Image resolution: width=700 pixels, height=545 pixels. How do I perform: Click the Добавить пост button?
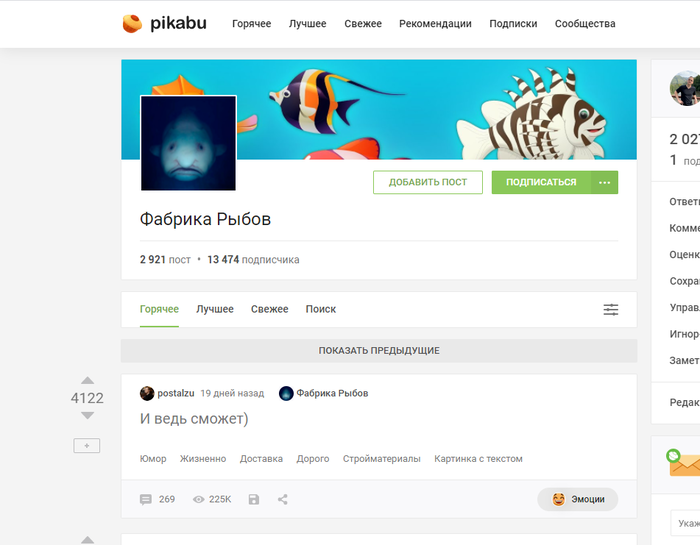428,182
